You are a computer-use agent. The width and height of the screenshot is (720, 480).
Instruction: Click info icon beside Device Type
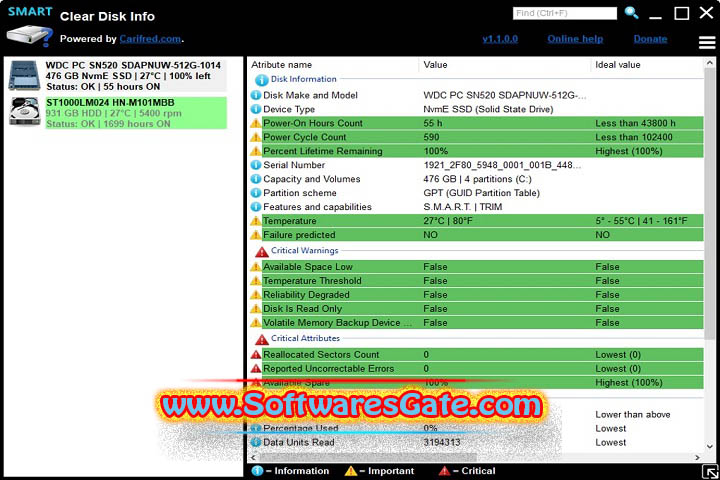click(x=256, y=109)
